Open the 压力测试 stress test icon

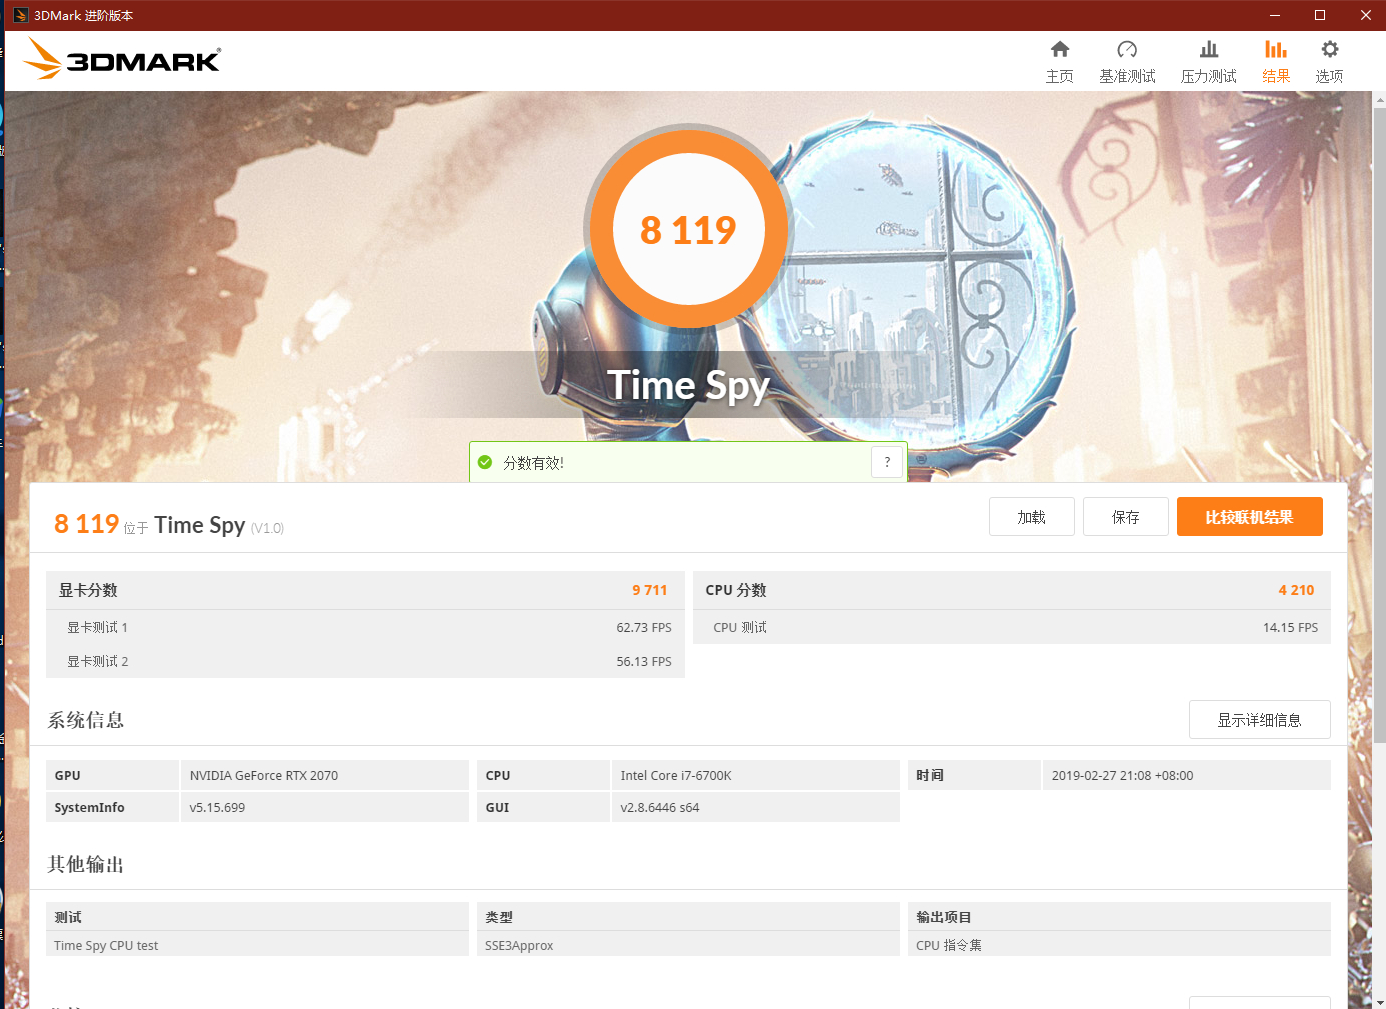tap(1209, 49)
